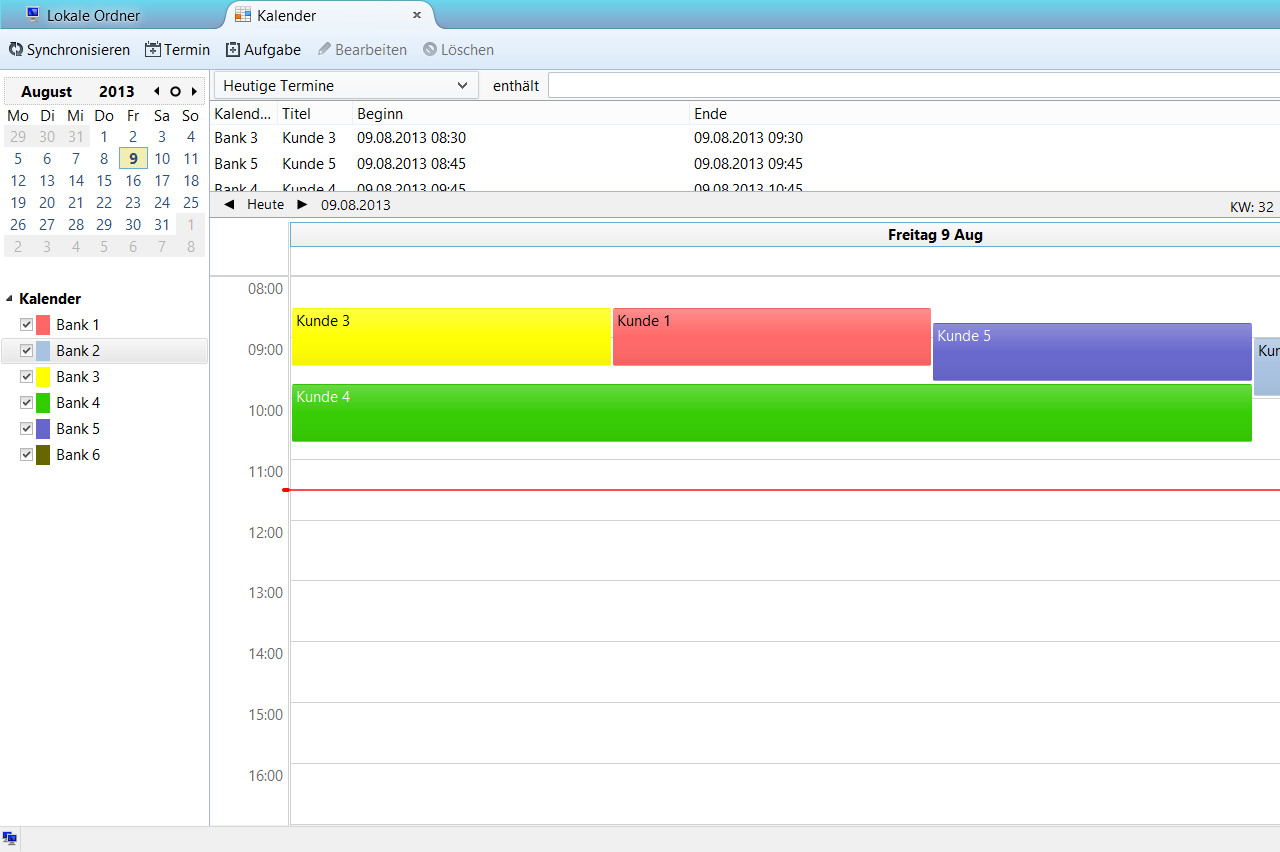Click end time 09.08.2013 09:30
The height and width of the screenshot is (852, 1280).
[748, 138]
